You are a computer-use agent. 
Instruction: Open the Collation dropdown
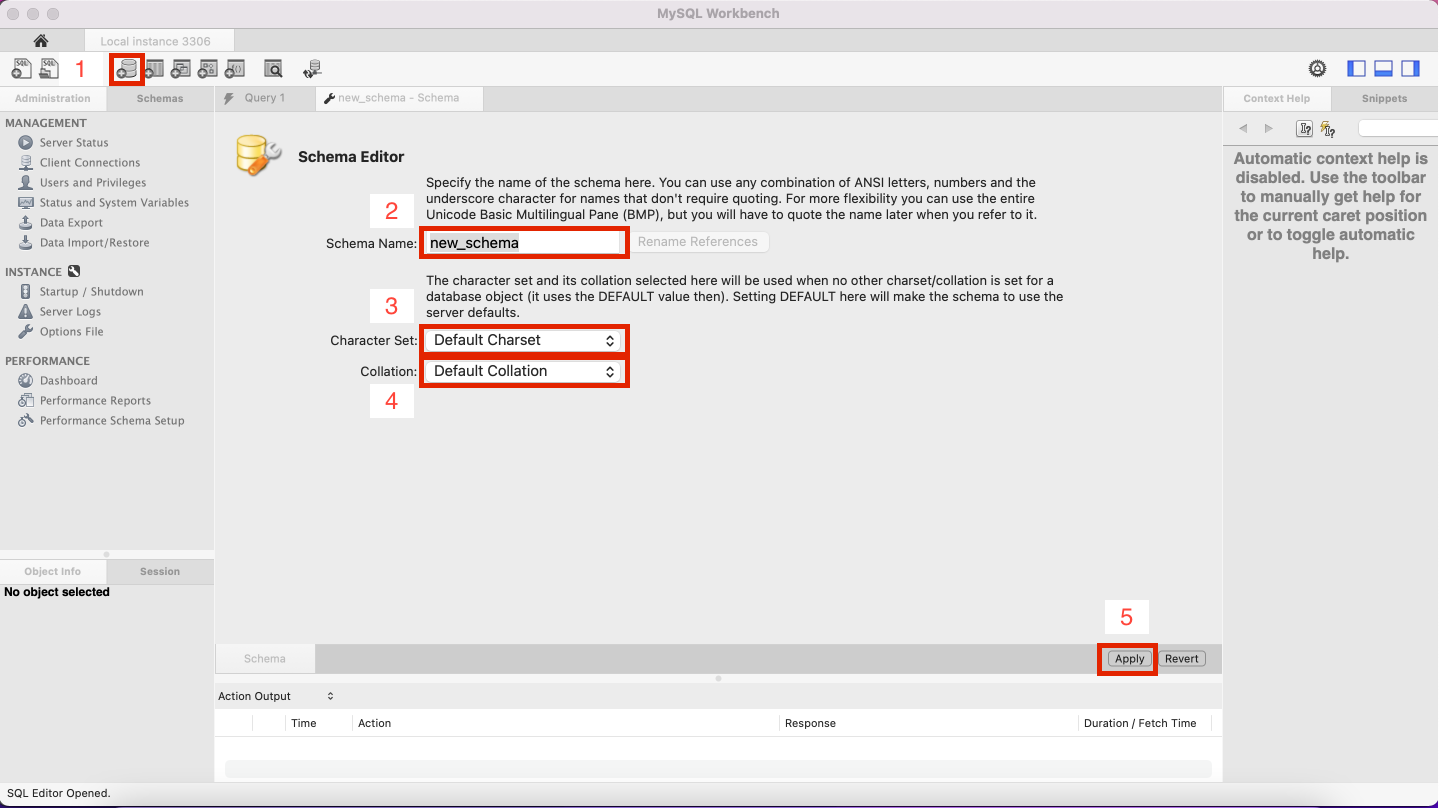[x=524, y=371]
